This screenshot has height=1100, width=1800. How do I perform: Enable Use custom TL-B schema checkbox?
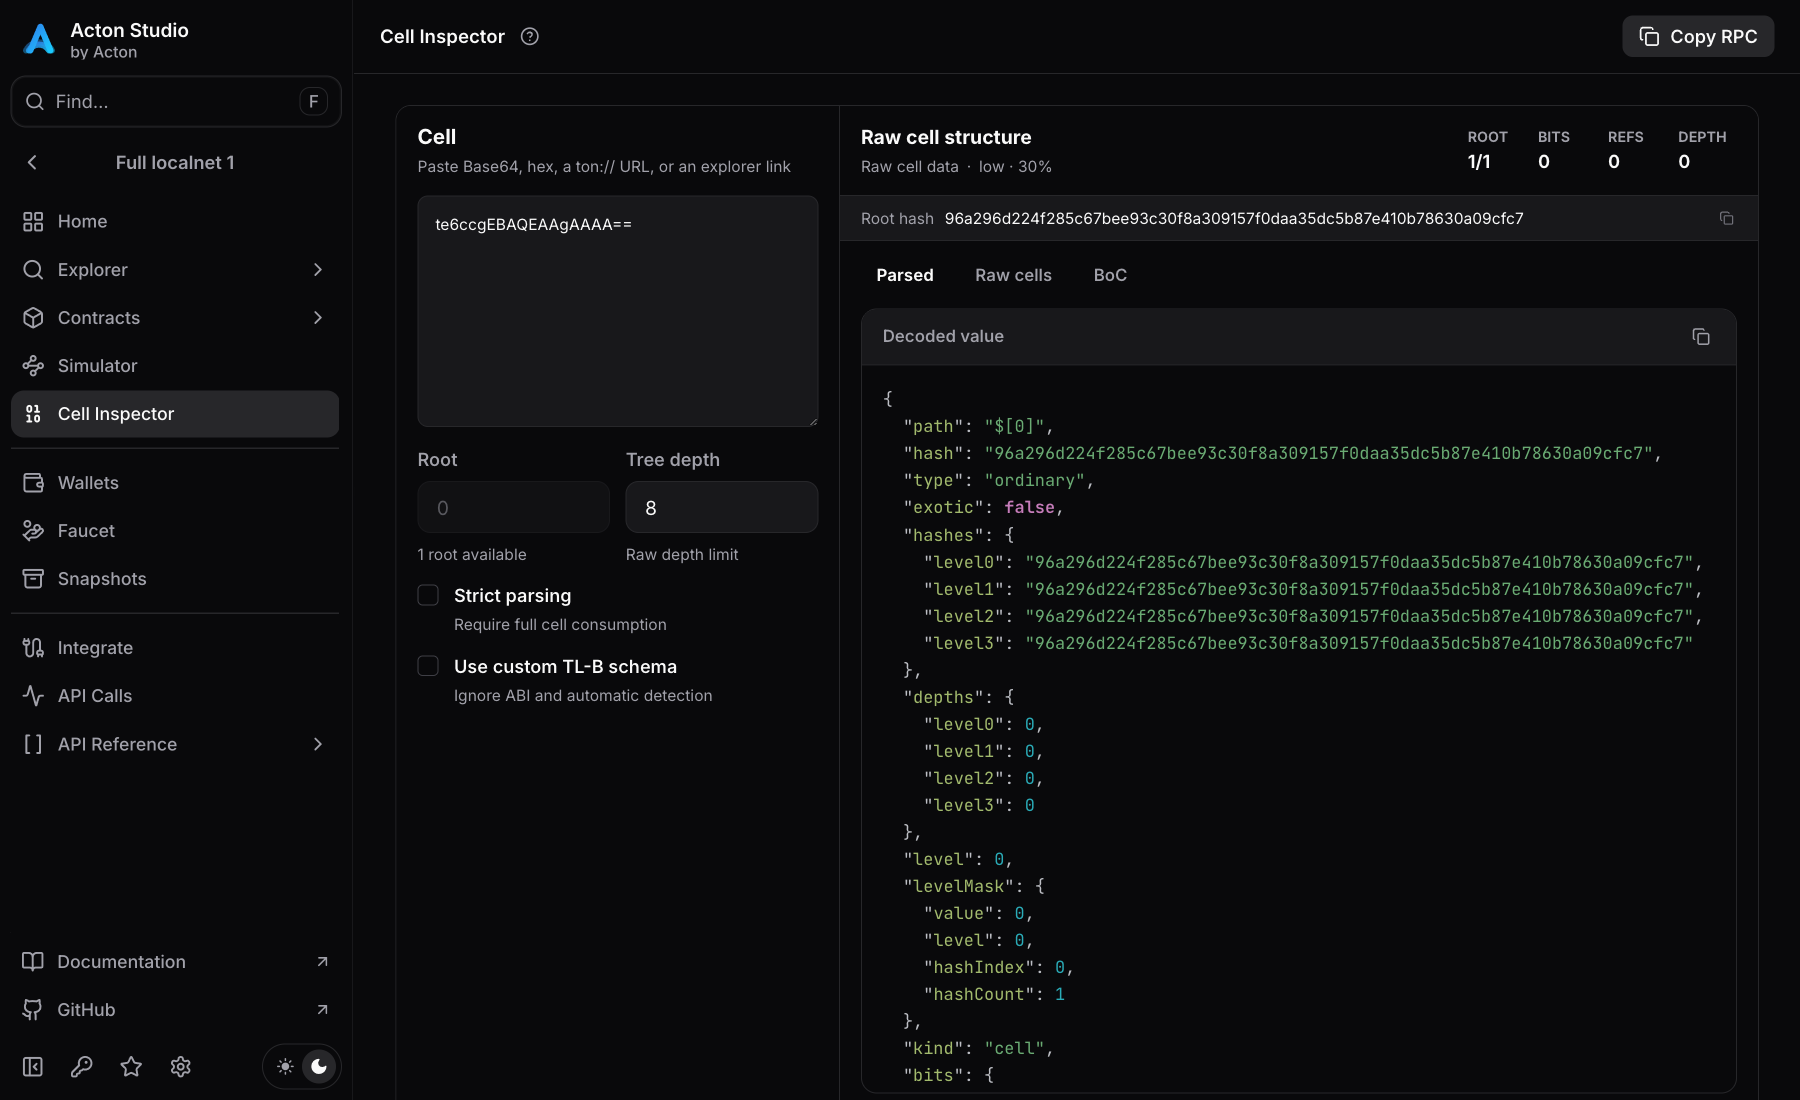[x=428, y=666]
